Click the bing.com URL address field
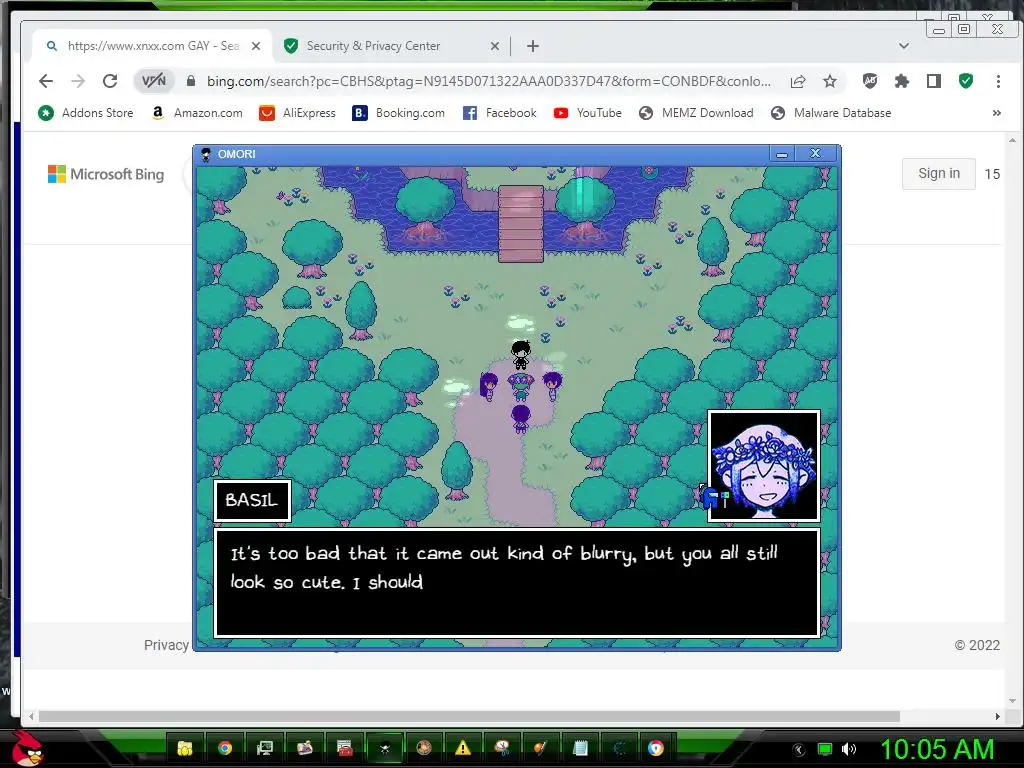Viewport: 1024px width, 768px height. [488, 81]
